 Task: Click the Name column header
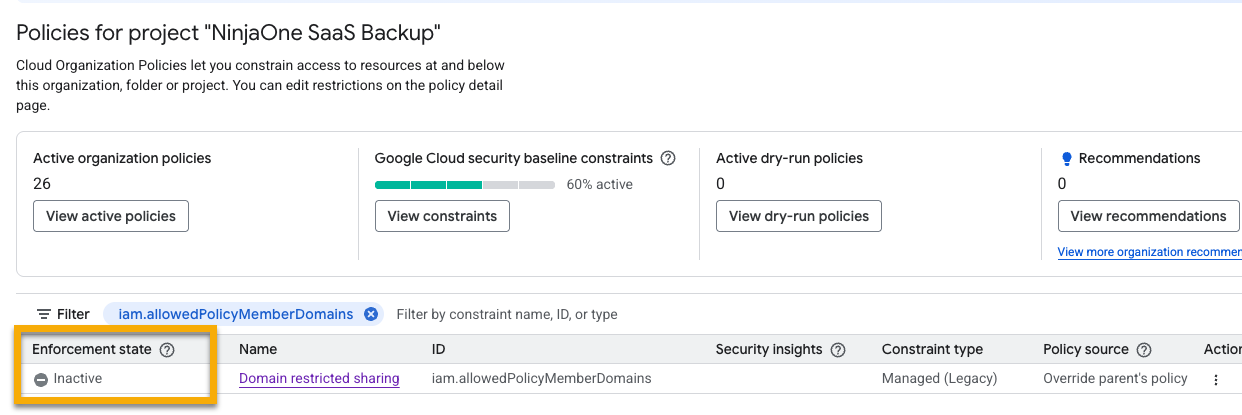[x=258, y=350]
